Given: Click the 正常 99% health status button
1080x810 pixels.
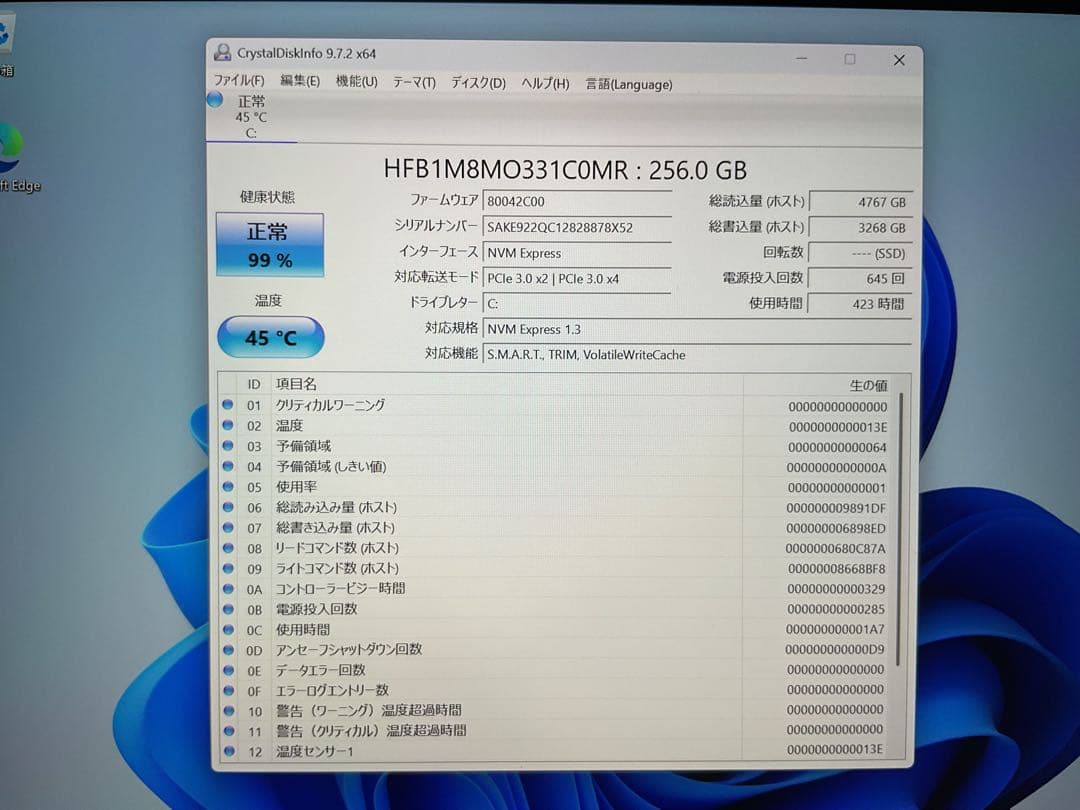Looking at the screenshot, I should pos(270,242).
